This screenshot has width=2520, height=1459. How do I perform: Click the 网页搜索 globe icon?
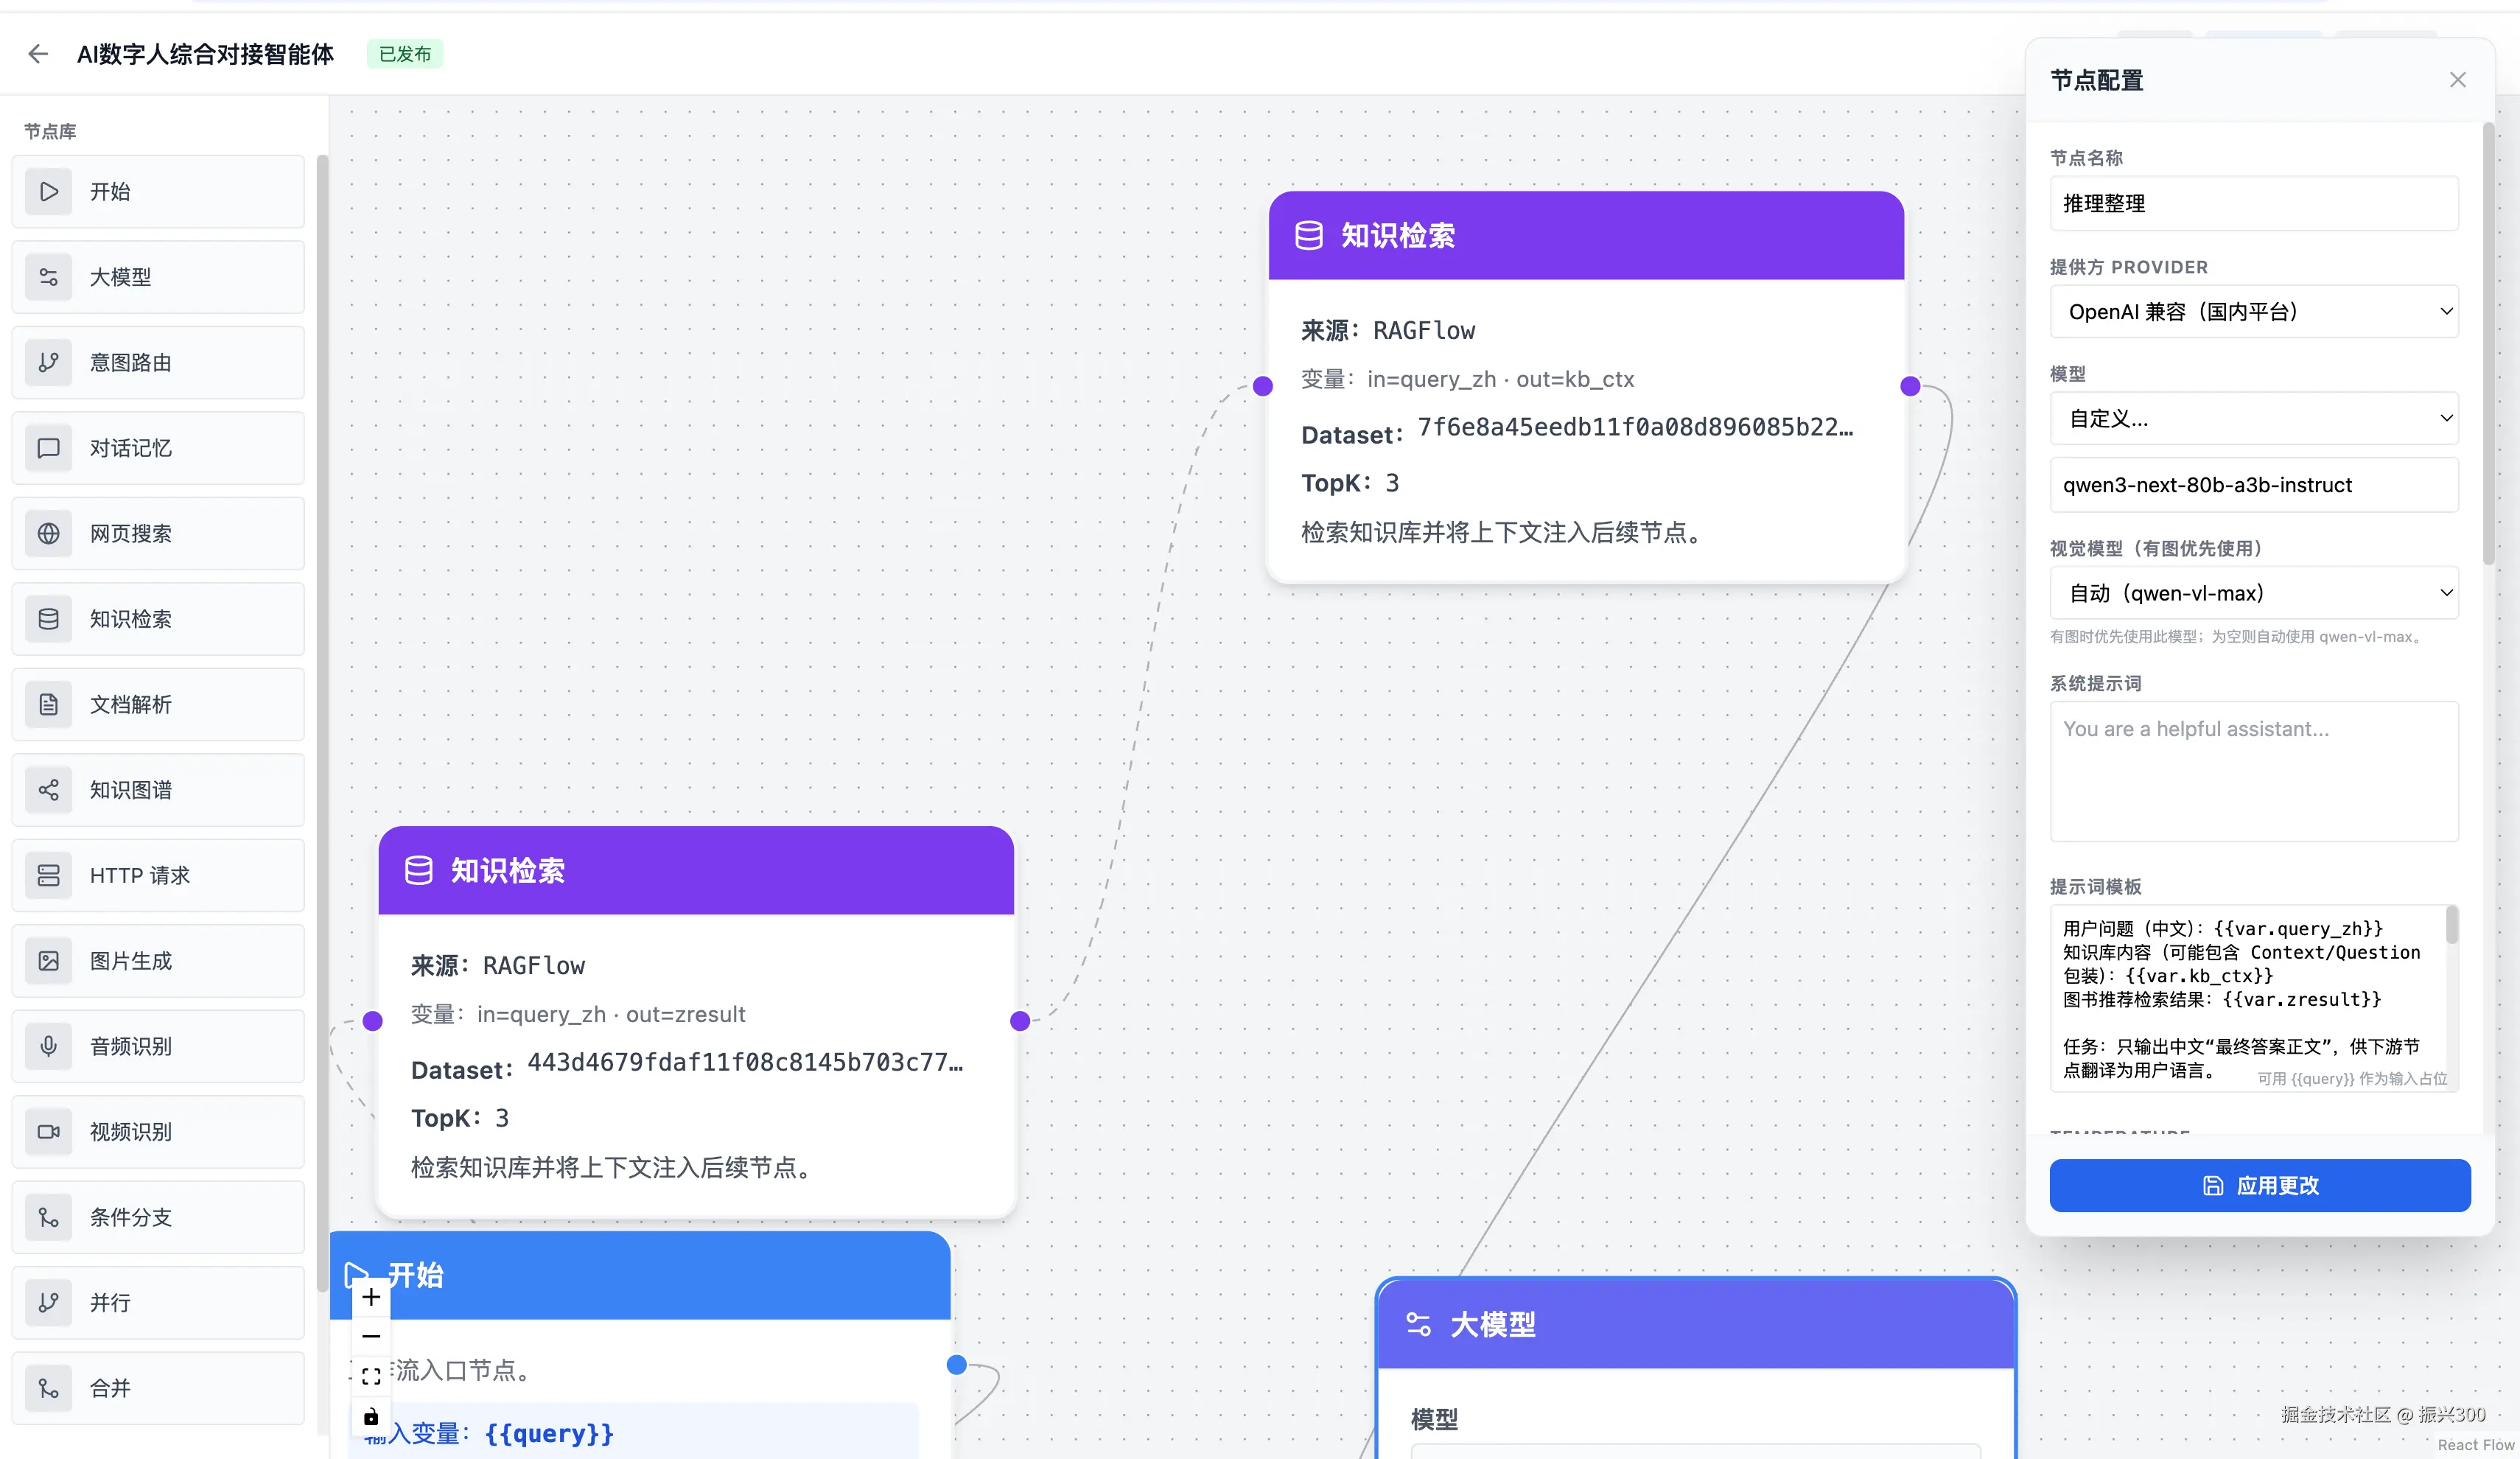pos(48,533)
